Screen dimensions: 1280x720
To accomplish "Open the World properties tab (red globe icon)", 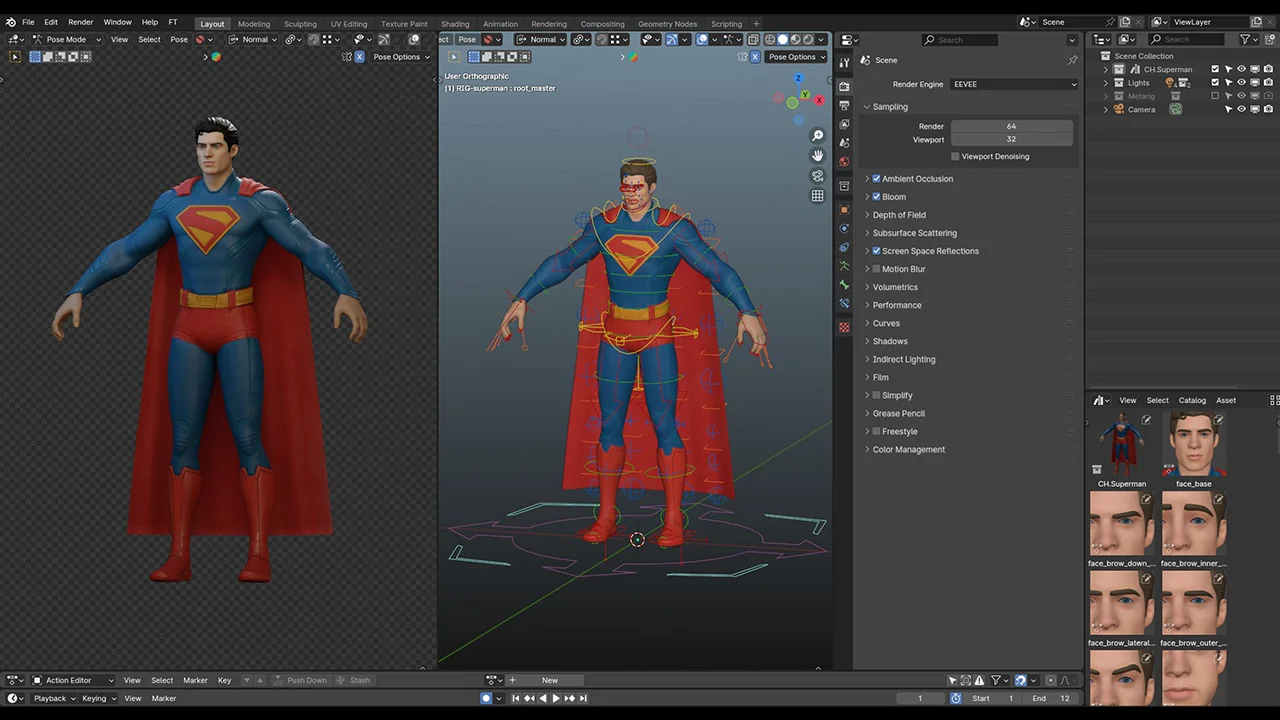I will pyautogui.click(x=844, y=161).
